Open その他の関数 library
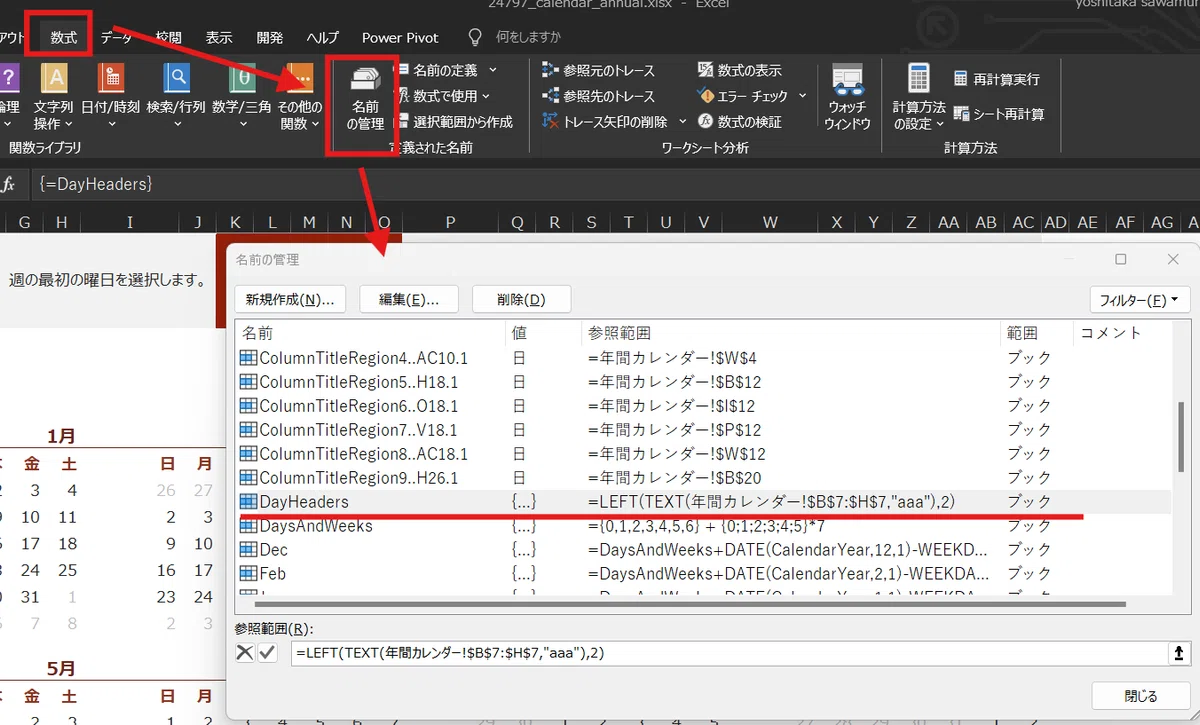Image resolution: width=1200 pixels, height=725 pixels. [300, 95]
